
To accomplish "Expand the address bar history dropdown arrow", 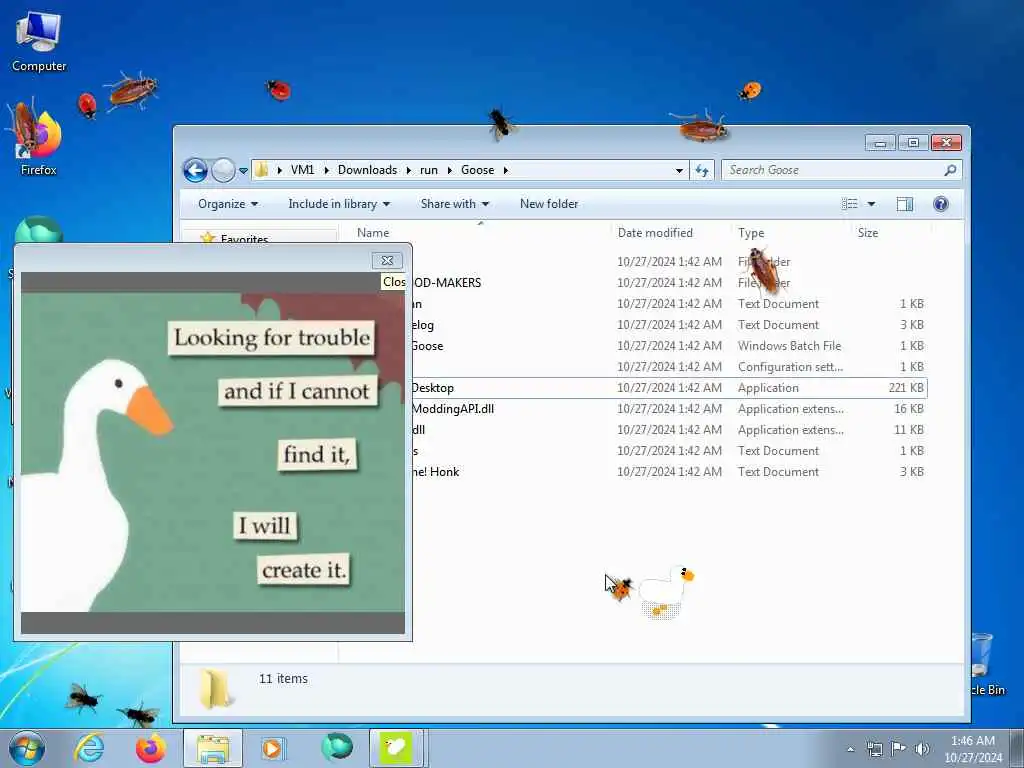I will [x=679, y=170].
